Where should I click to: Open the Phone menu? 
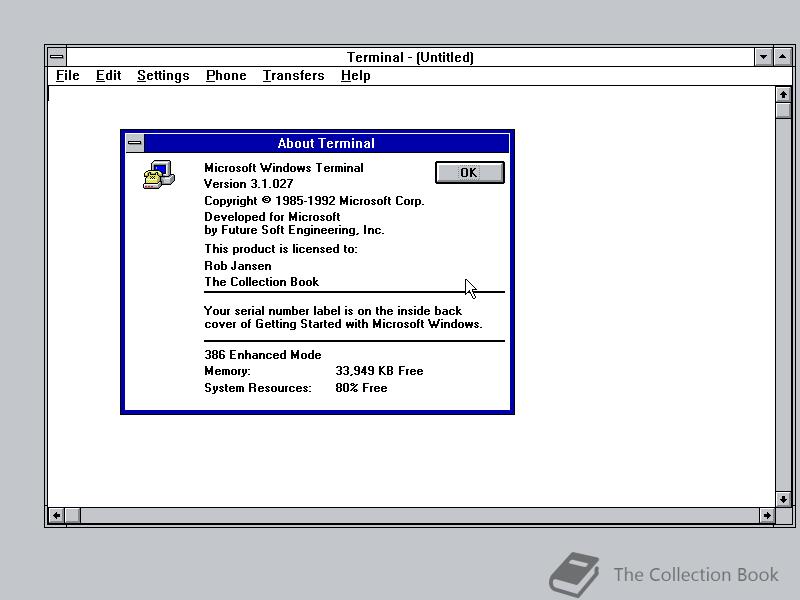(x=226, y=76)
